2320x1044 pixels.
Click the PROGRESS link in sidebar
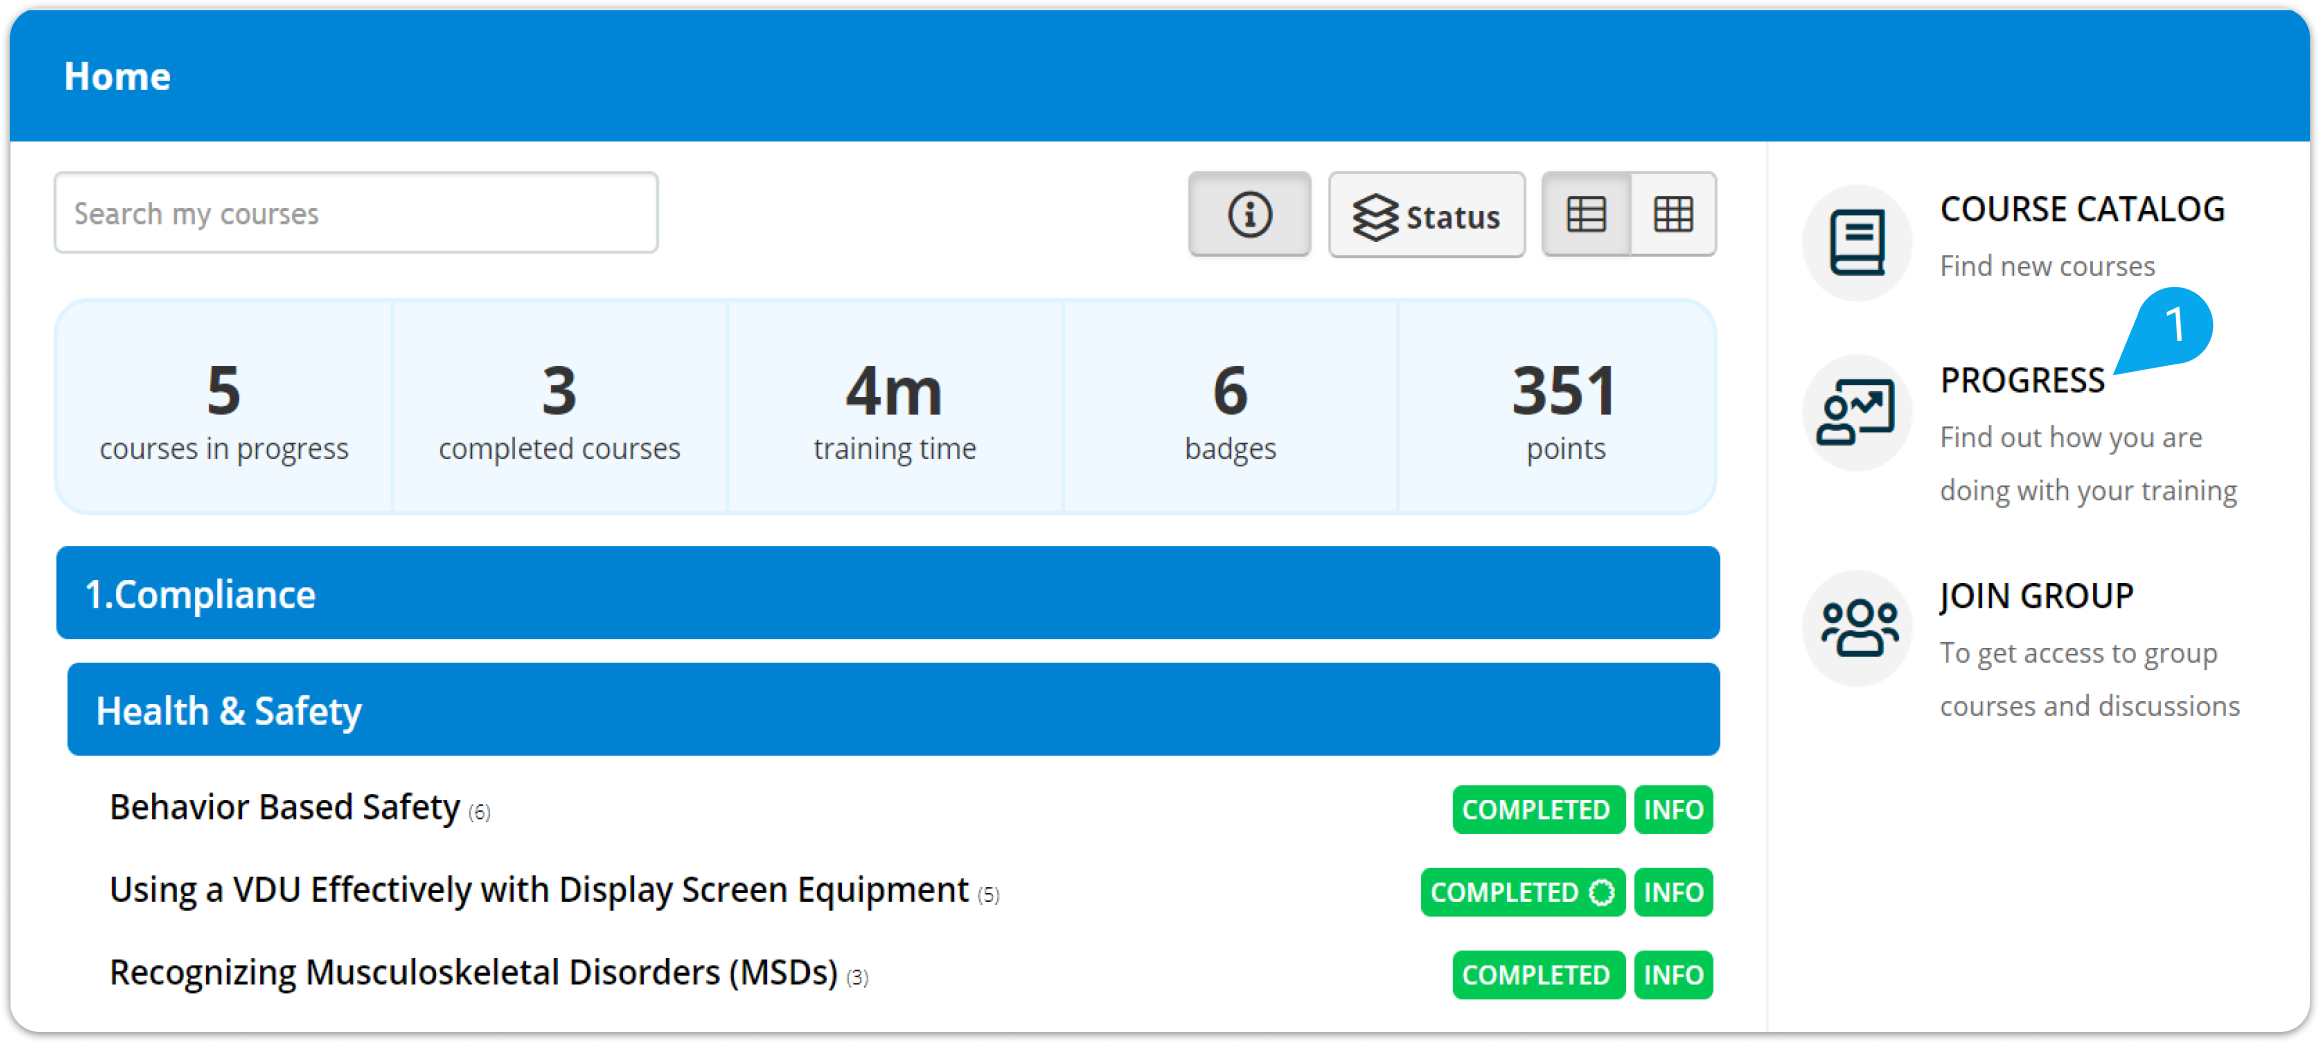2022,380
